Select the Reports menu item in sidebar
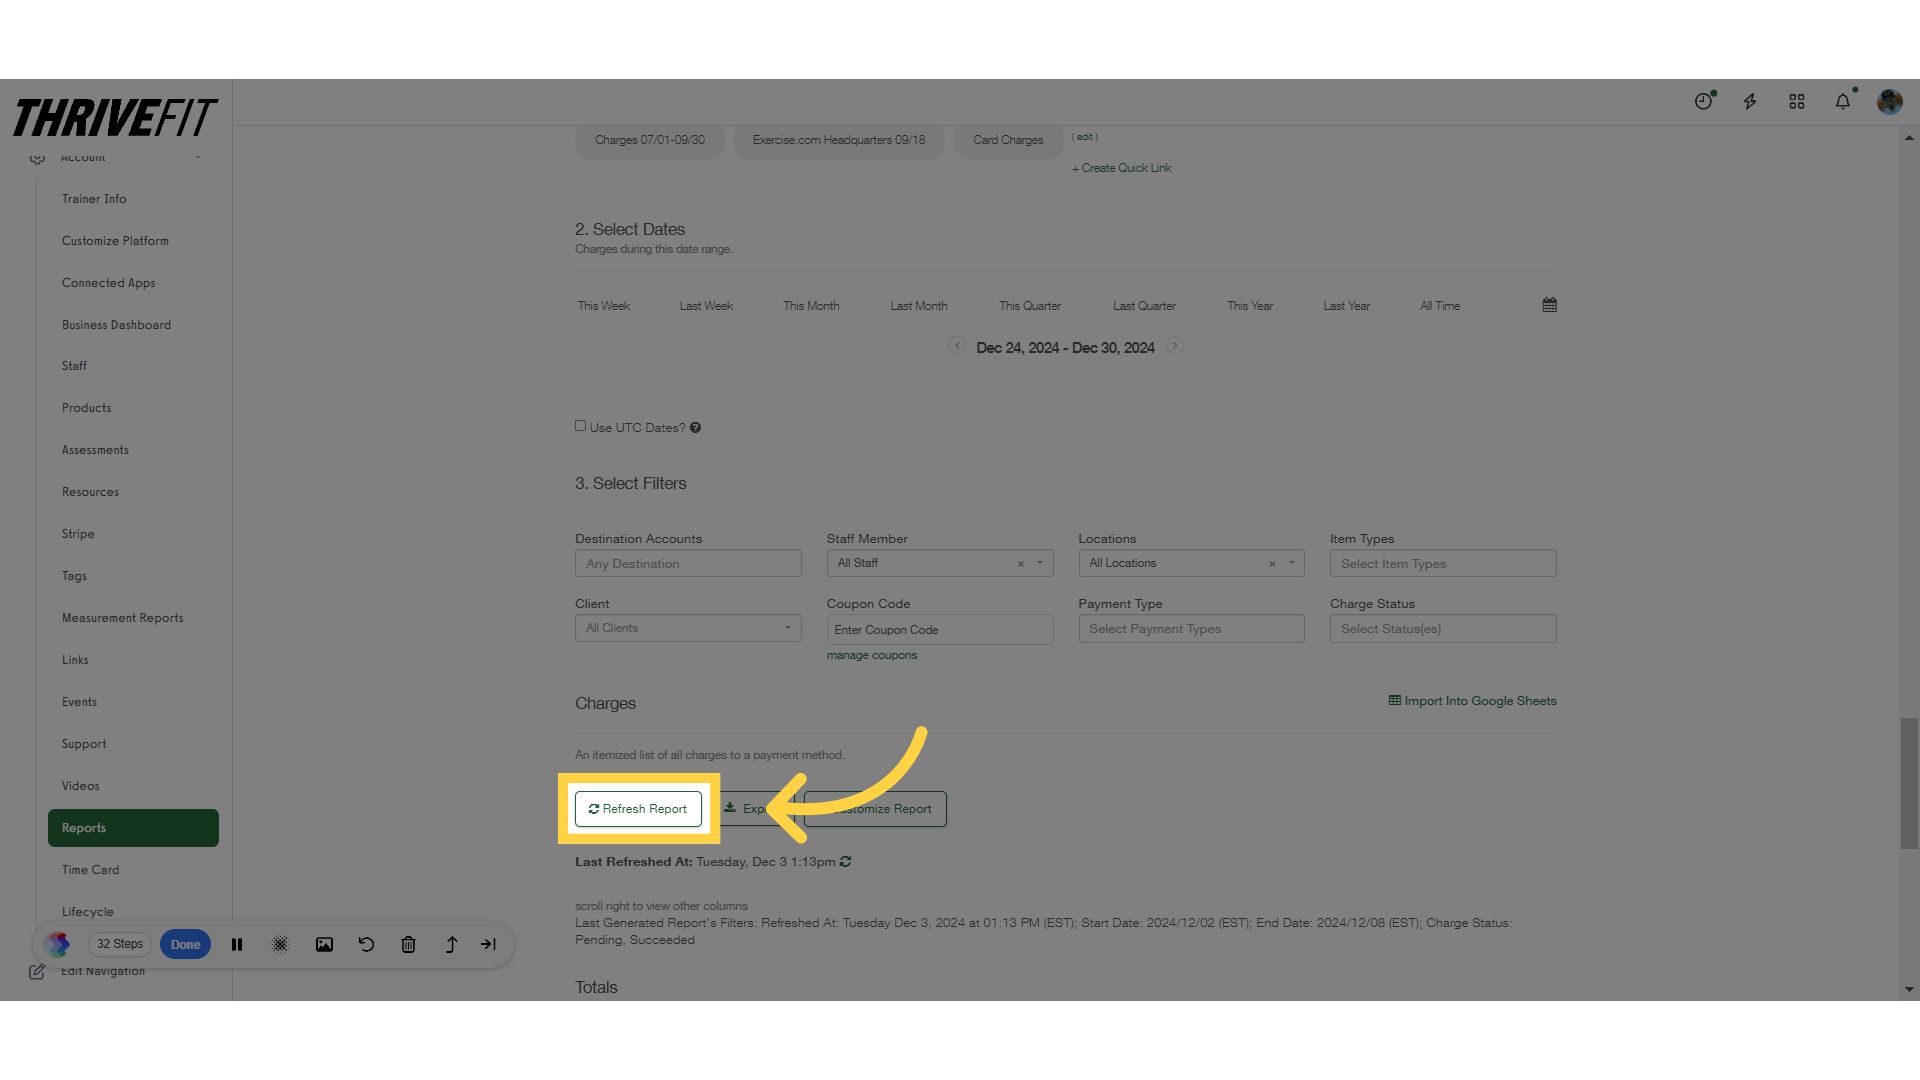Screen dimensions: 1920x1080 pos(133,828)
